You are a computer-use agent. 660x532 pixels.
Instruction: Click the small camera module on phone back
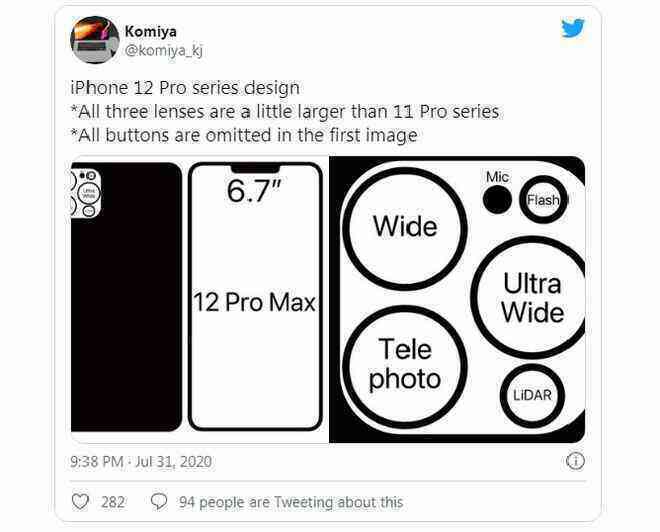86,194
